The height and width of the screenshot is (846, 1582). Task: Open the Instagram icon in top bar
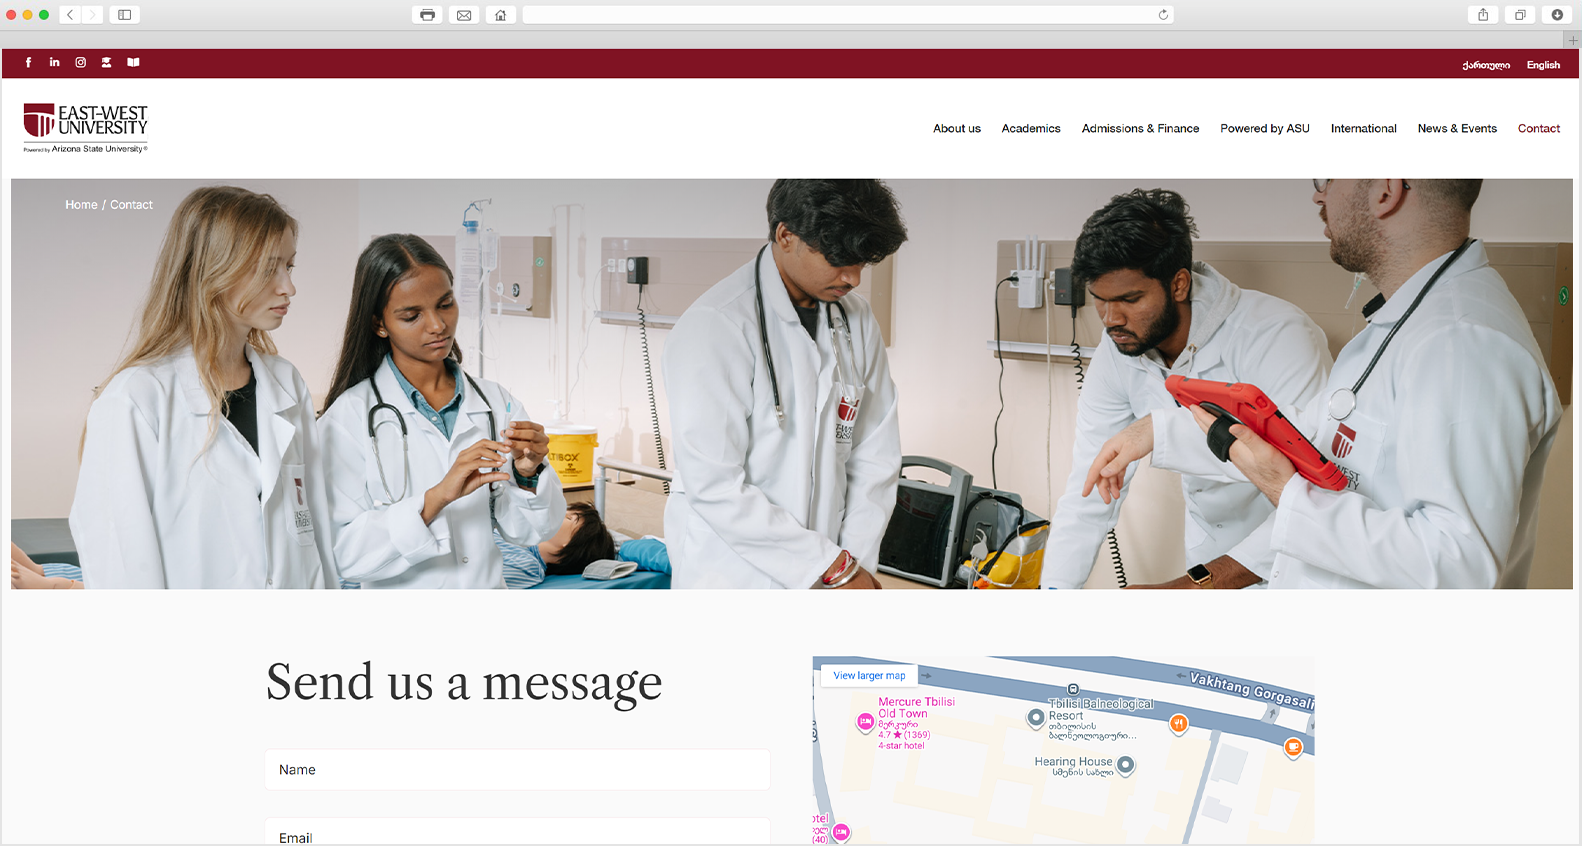80,62
